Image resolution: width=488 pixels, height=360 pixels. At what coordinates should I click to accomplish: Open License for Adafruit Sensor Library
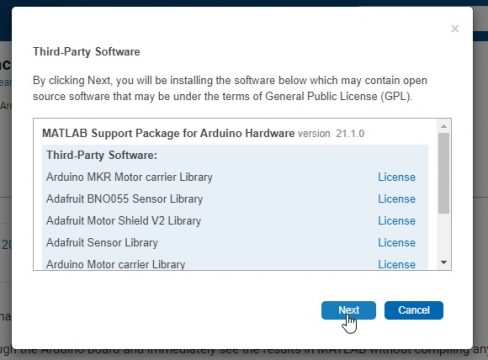click(x=397, y=243)
